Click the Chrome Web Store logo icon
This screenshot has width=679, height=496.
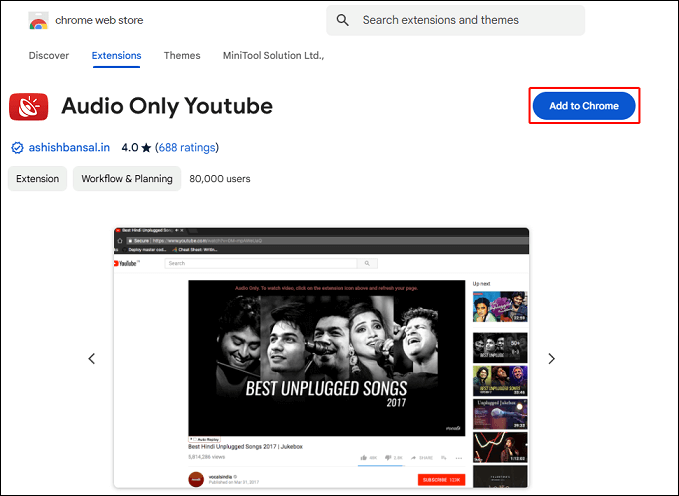tap(39, 20)
